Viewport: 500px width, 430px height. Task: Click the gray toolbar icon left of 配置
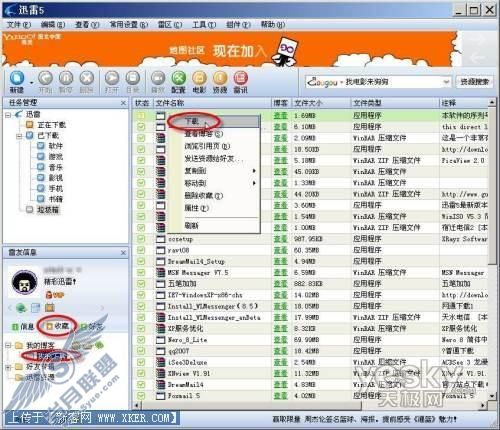(x=158, y=79)
